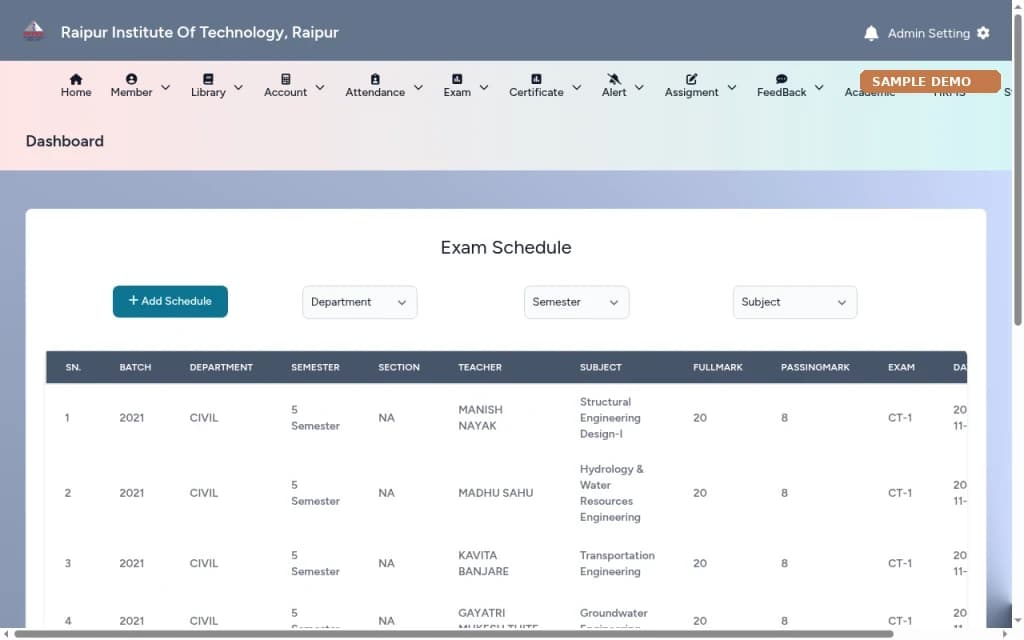Open notifications bell icon
The height and width of the screenshot is (640, 1024).
pyautogui.click(x=871, y=33)
